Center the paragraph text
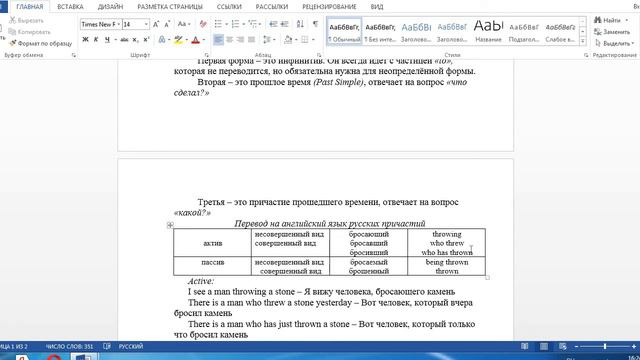Viewport: 640px width, 360px height. [x=229, y=40]
